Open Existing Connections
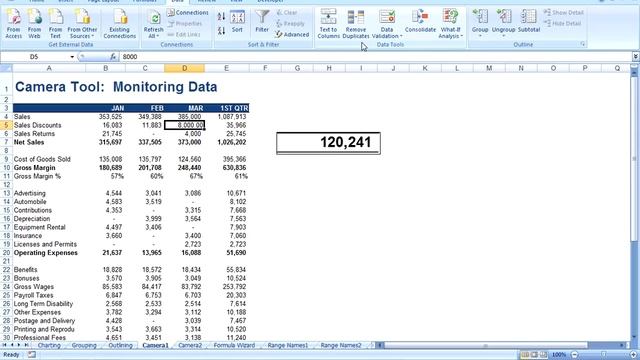The width and height of the screenshot is (640, 360). pyautogui.click(x=120, y=24)
